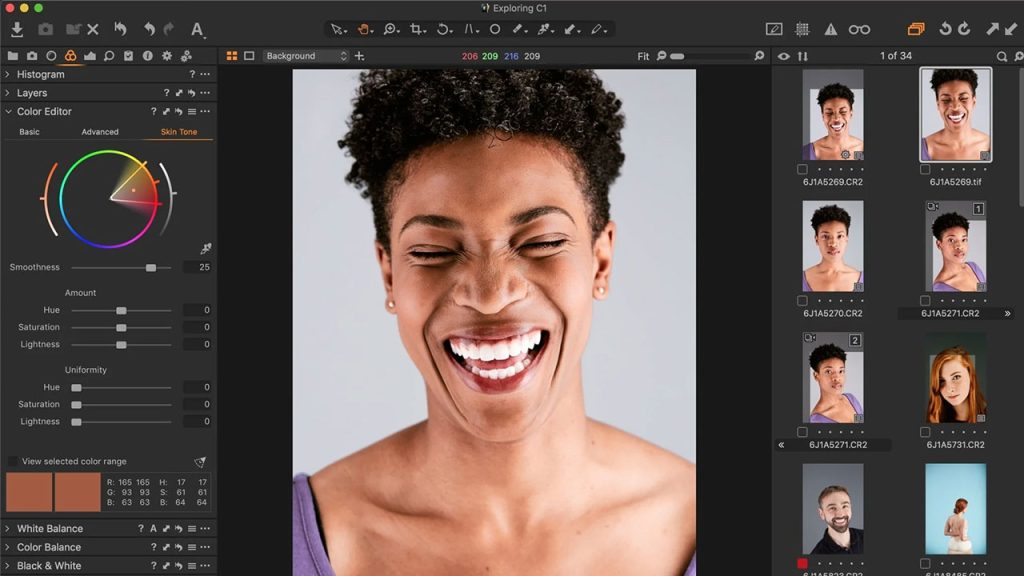This screenshot has height=576, width=1024.
Task: Expand the White Balance panel
Action: pos(49,528)
